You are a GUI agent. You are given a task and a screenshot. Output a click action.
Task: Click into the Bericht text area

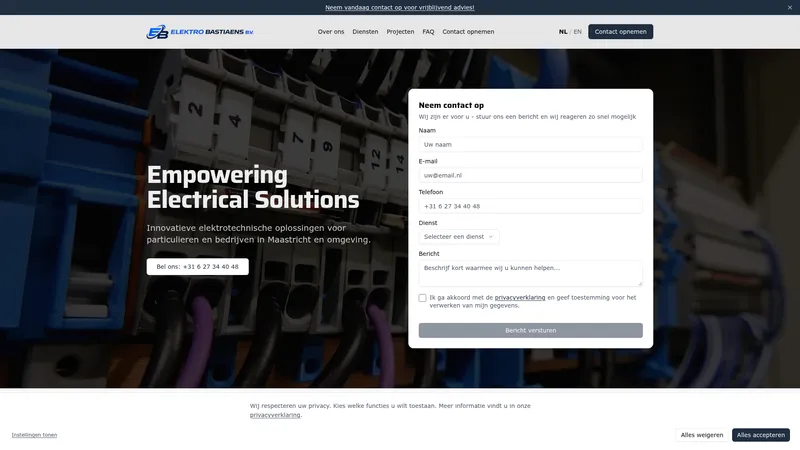tap(530, 273)
